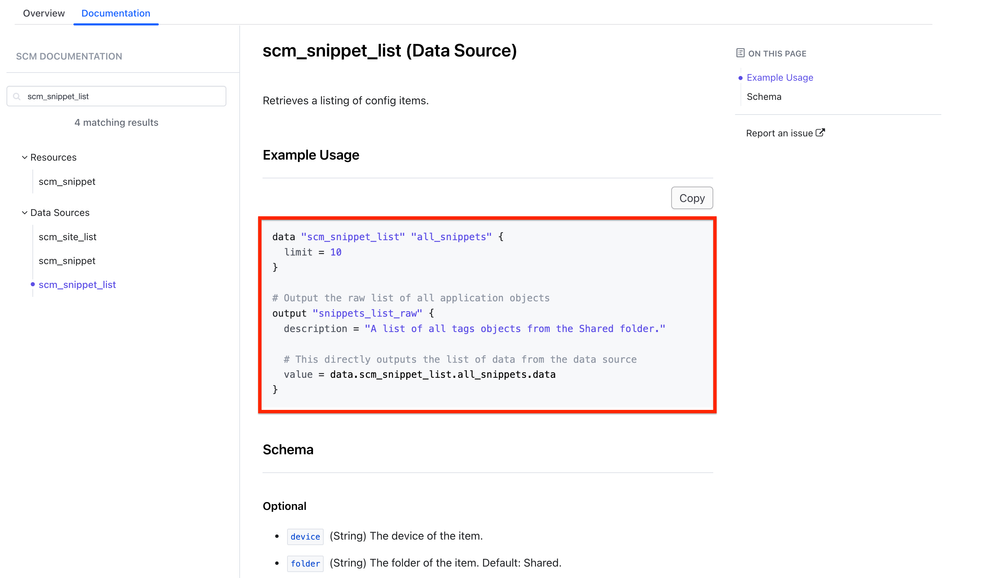The image size is (999, 578).
Task: Open the Overview tab
Action: click(43, 13)
